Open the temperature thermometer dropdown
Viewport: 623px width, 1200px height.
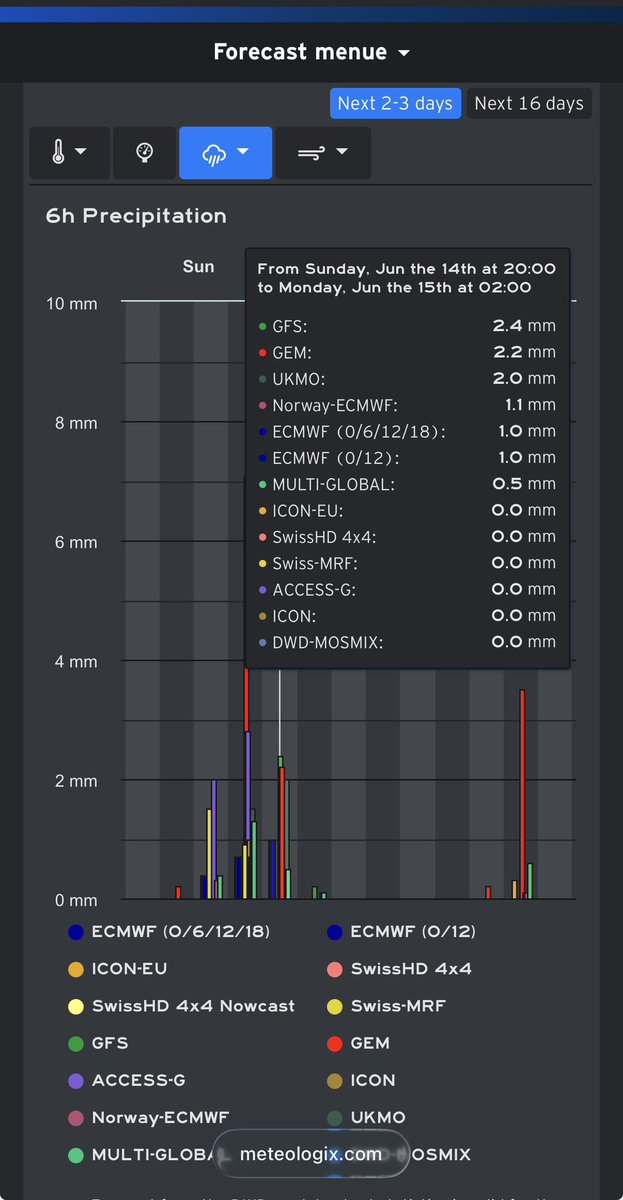(68, 152)
